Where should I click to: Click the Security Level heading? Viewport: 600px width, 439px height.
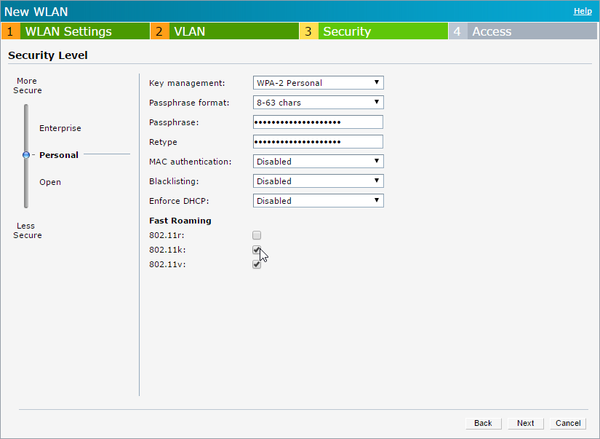coord(48,55)
